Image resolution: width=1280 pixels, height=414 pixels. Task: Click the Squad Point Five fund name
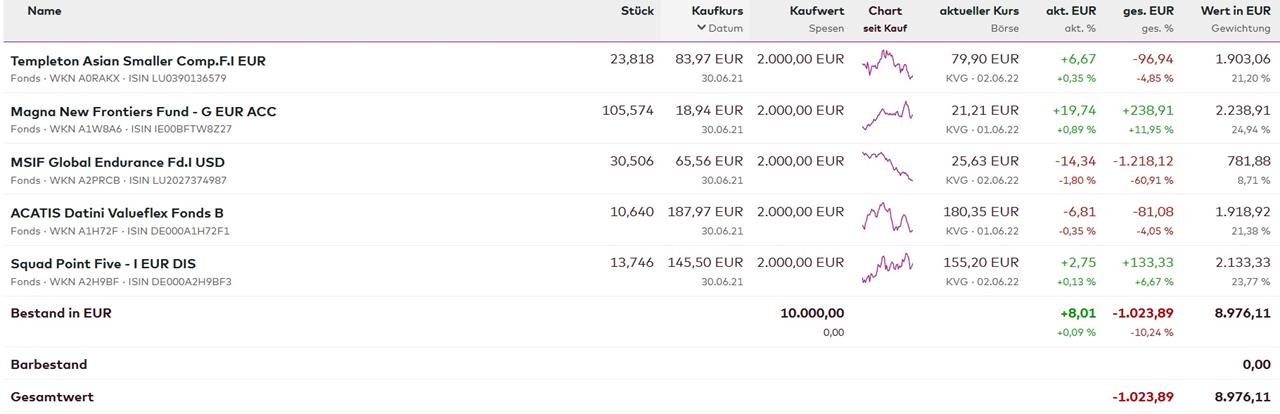(103, 264)
